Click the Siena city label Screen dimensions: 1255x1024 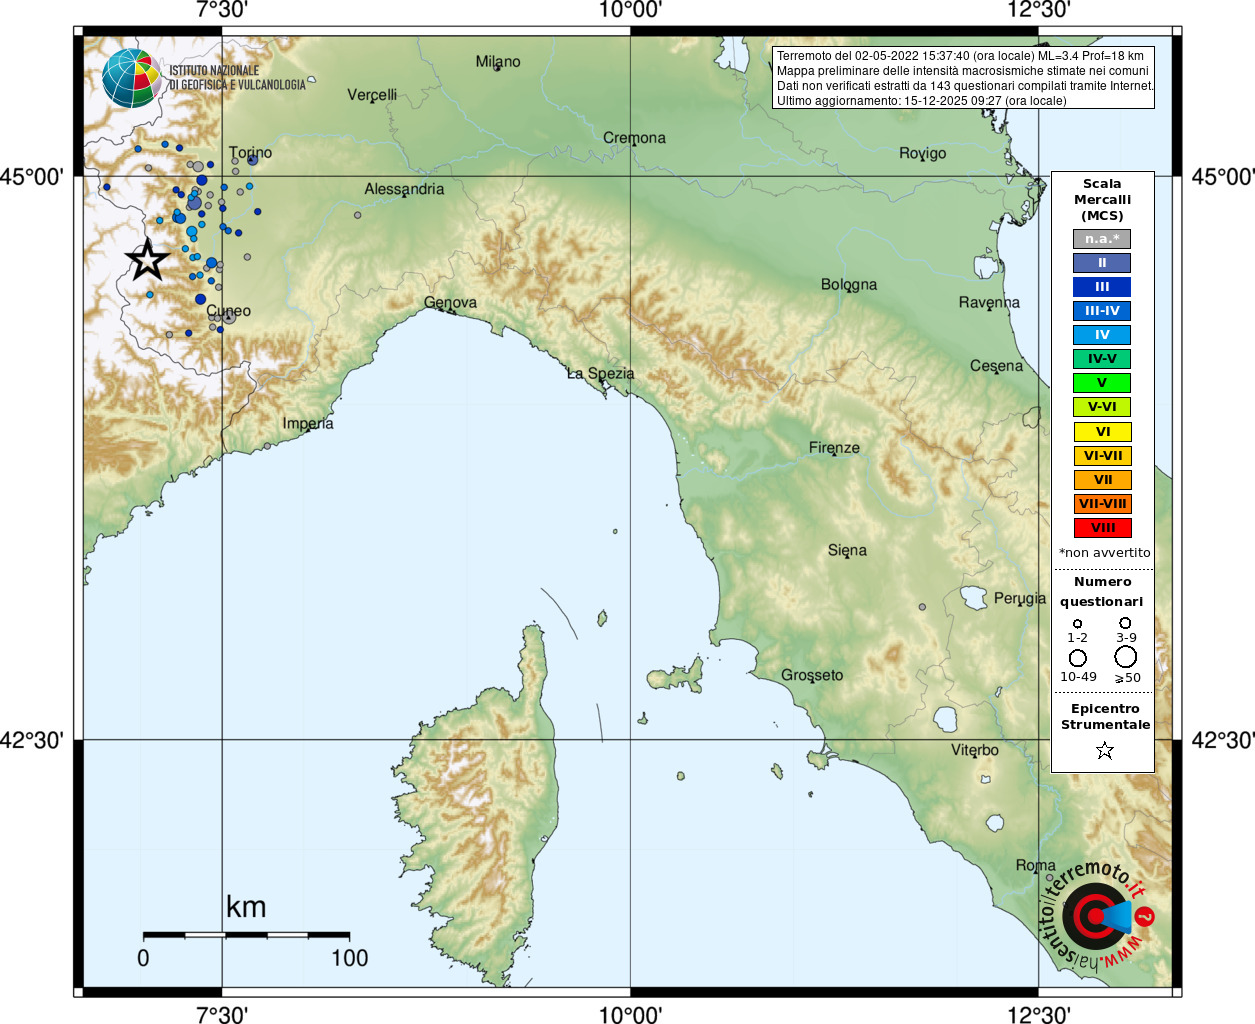coord(847,551)
